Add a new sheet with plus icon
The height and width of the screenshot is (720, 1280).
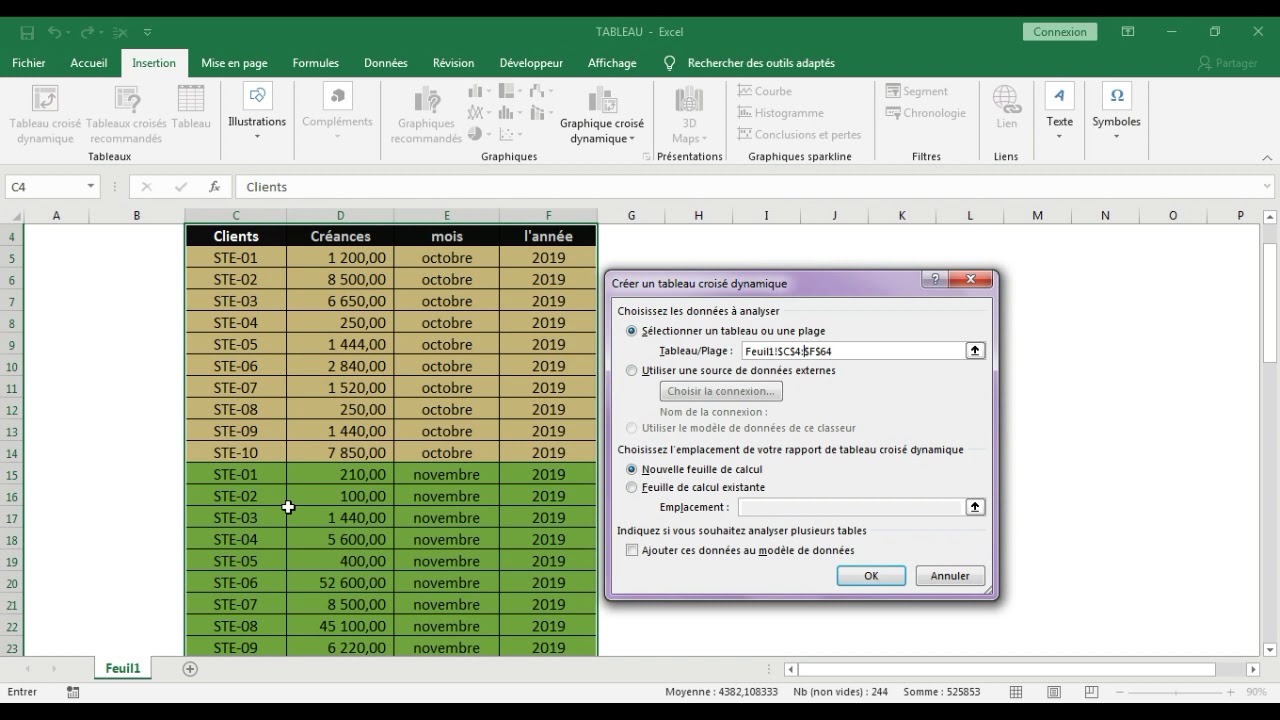[x=190, y=669]
